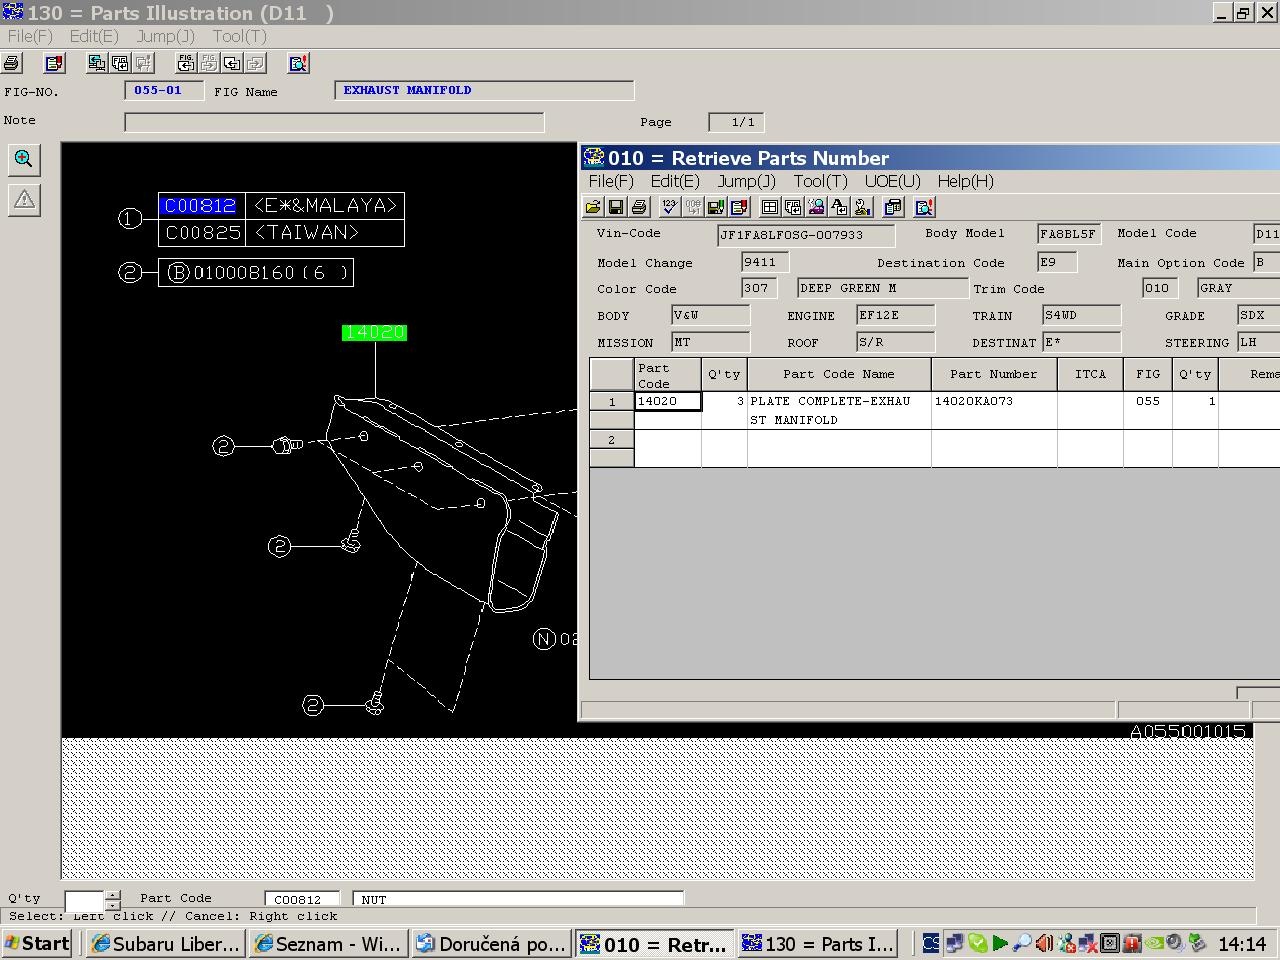Open Tool(T) menu in Parts Illustration window
This screenshot has width=1280, height=960.
coord(239,36)
